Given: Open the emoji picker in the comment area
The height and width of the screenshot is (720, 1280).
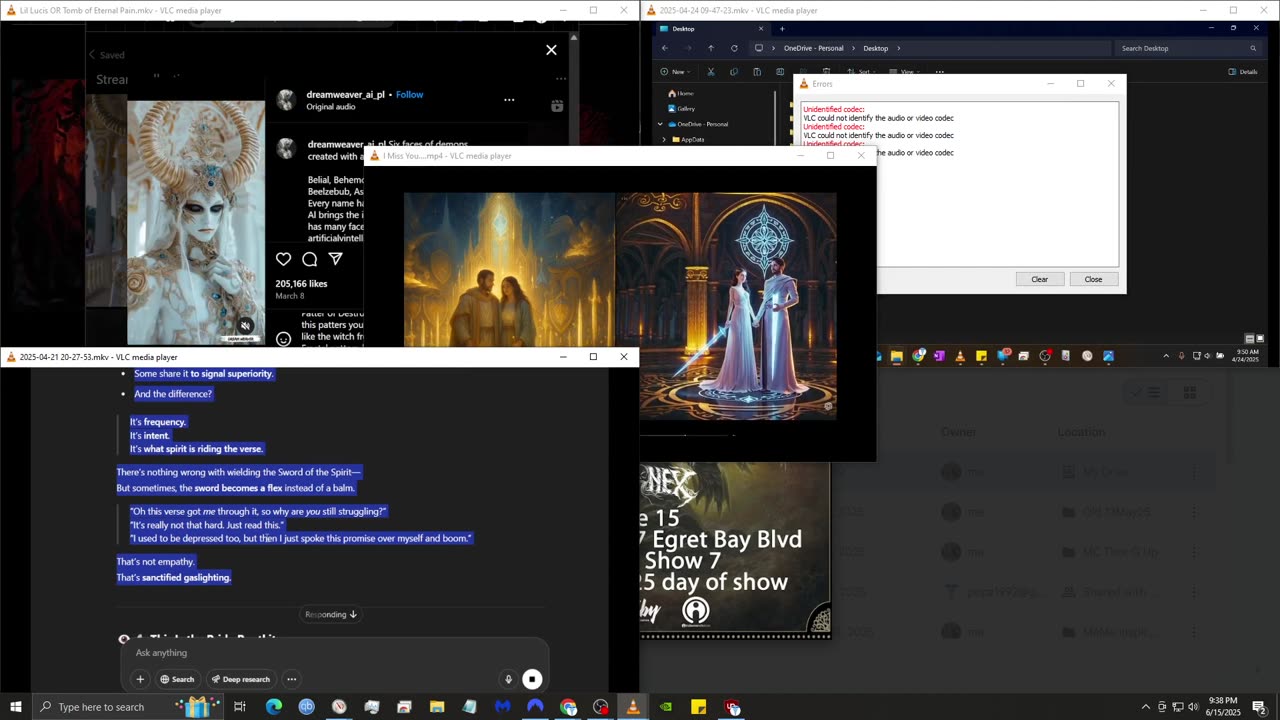Looking at the screenshot, I should pos(284,339).
